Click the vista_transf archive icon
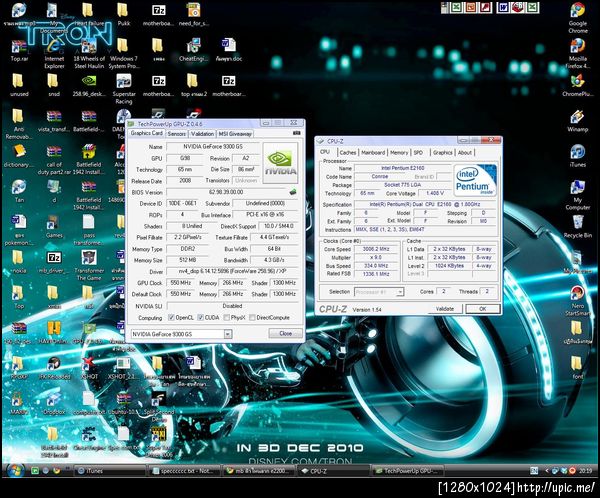 pyautogui.click(x=54, y=121)
